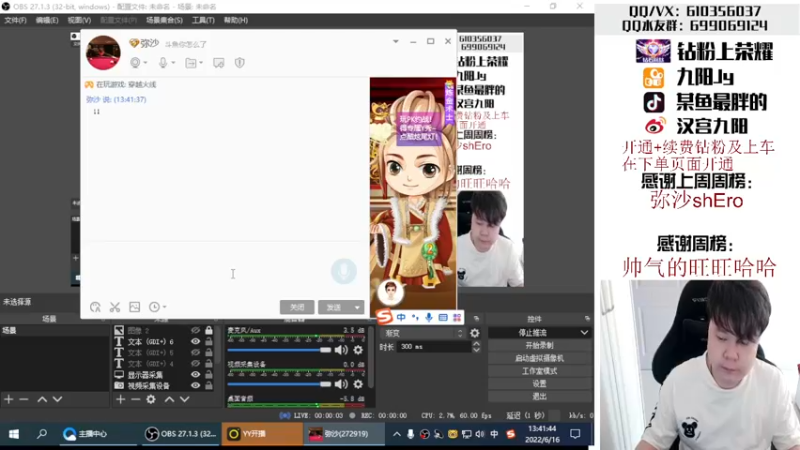Expand the file transfer options arrow
Image resolution: width=800 pixels, height=450 pixels.
(201, 63)
